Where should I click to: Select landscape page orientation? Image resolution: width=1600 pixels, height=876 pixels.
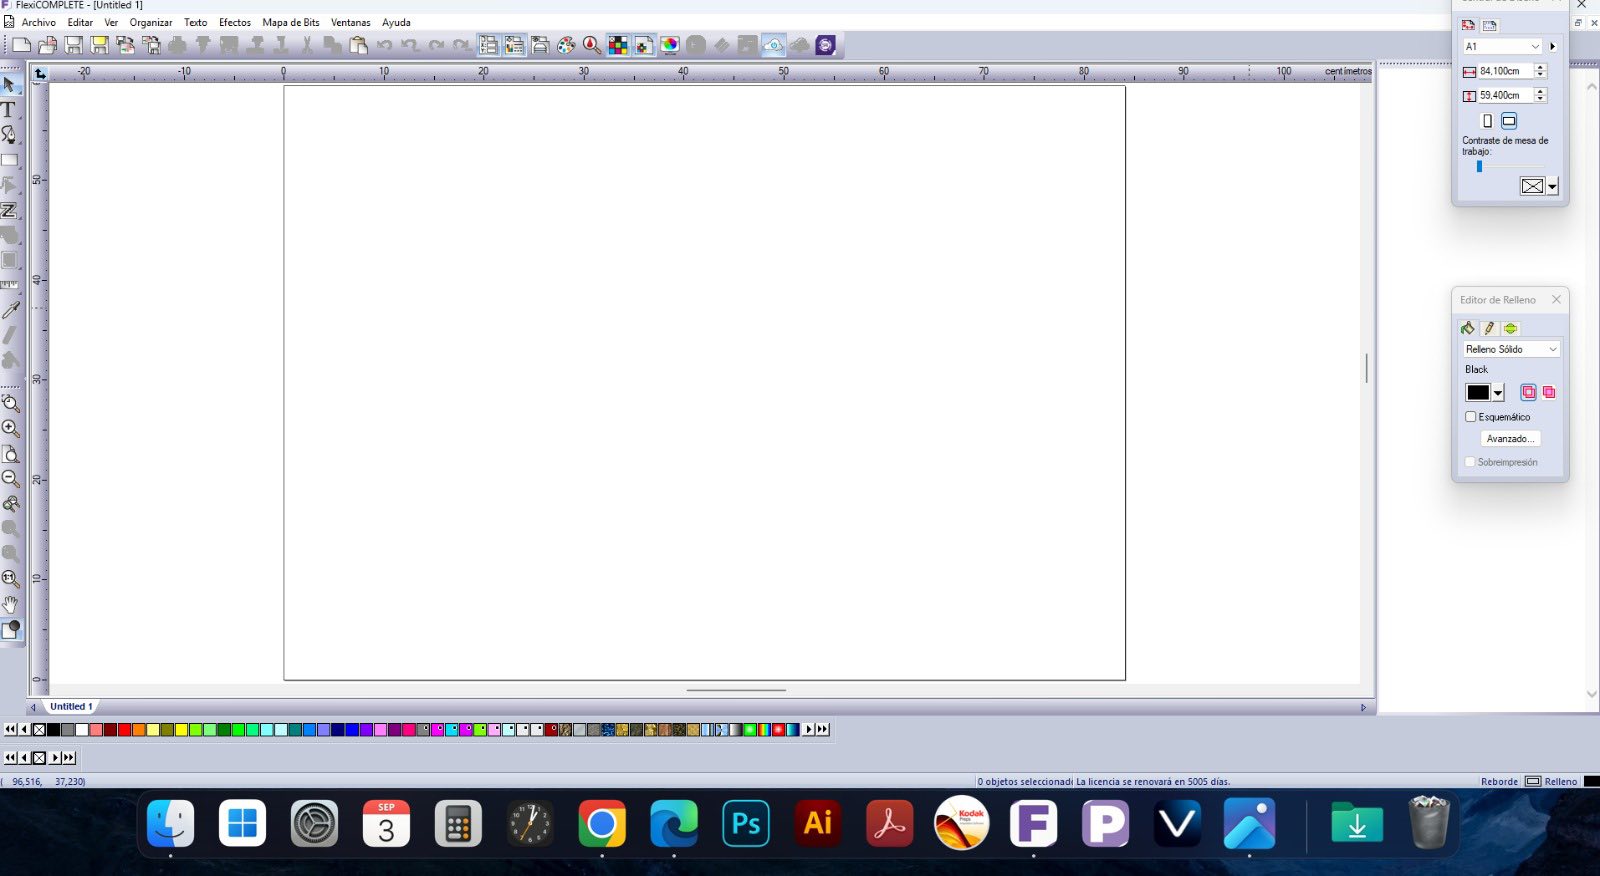tap(1509, 121)
